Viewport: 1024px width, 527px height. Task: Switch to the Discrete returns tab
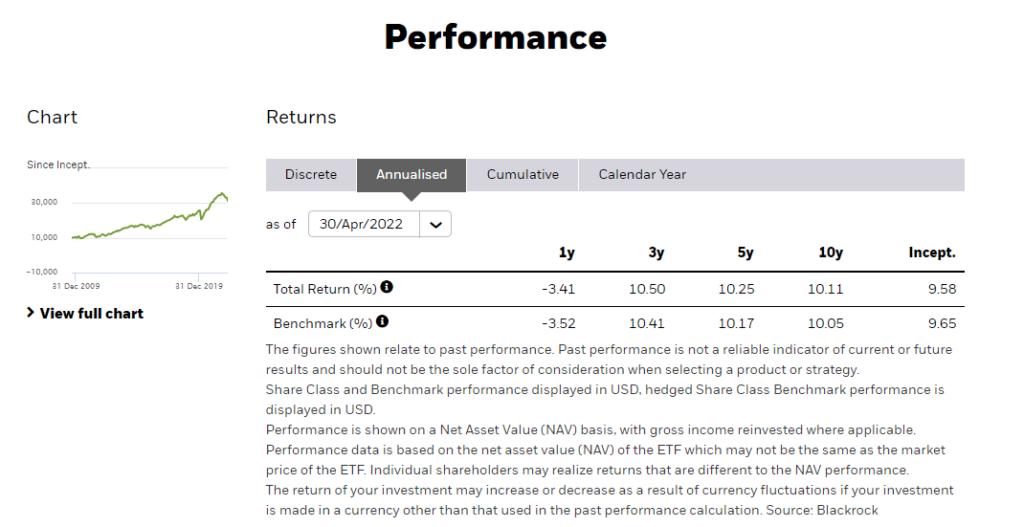(x=311, y=174)
